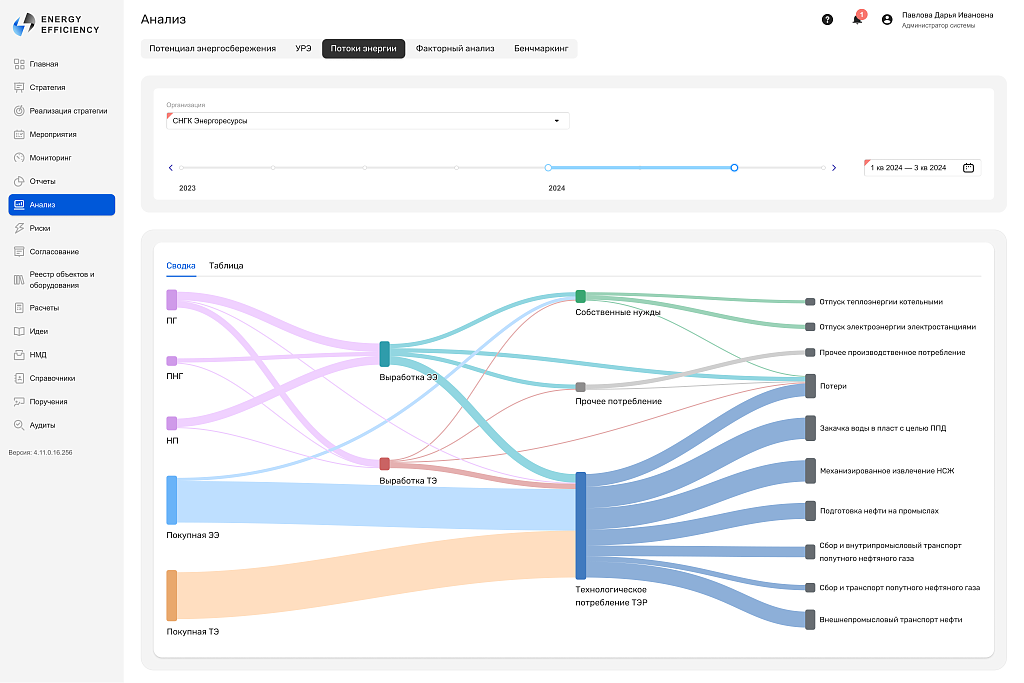Click the Потери node
Viewport: 1024px width, 683px height.
(810, 386)
